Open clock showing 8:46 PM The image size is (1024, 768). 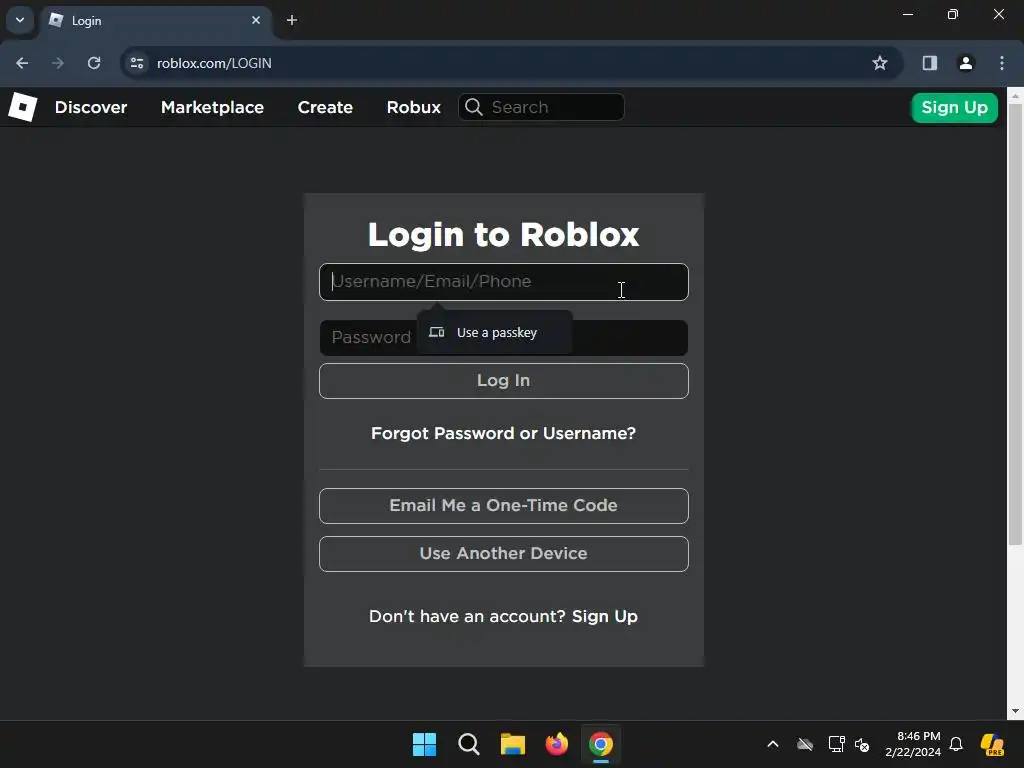tap(913, 744)
